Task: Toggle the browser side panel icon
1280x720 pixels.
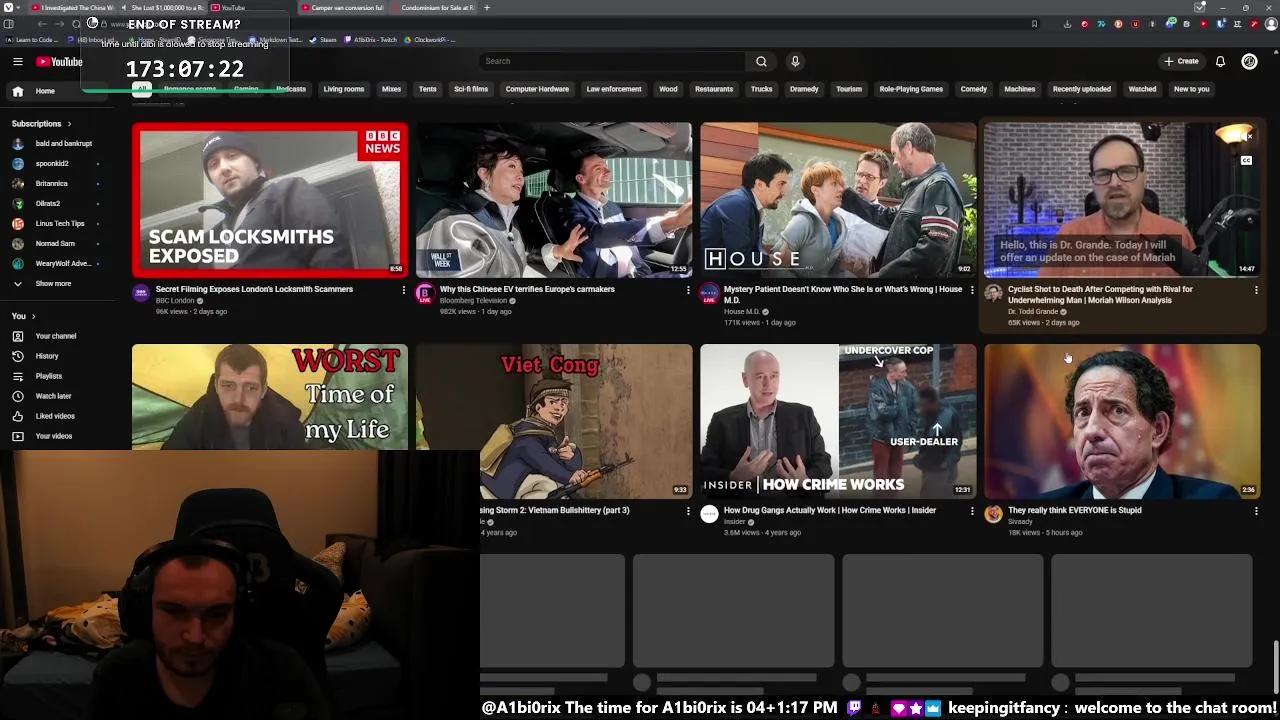Action: tap(8, 24)
